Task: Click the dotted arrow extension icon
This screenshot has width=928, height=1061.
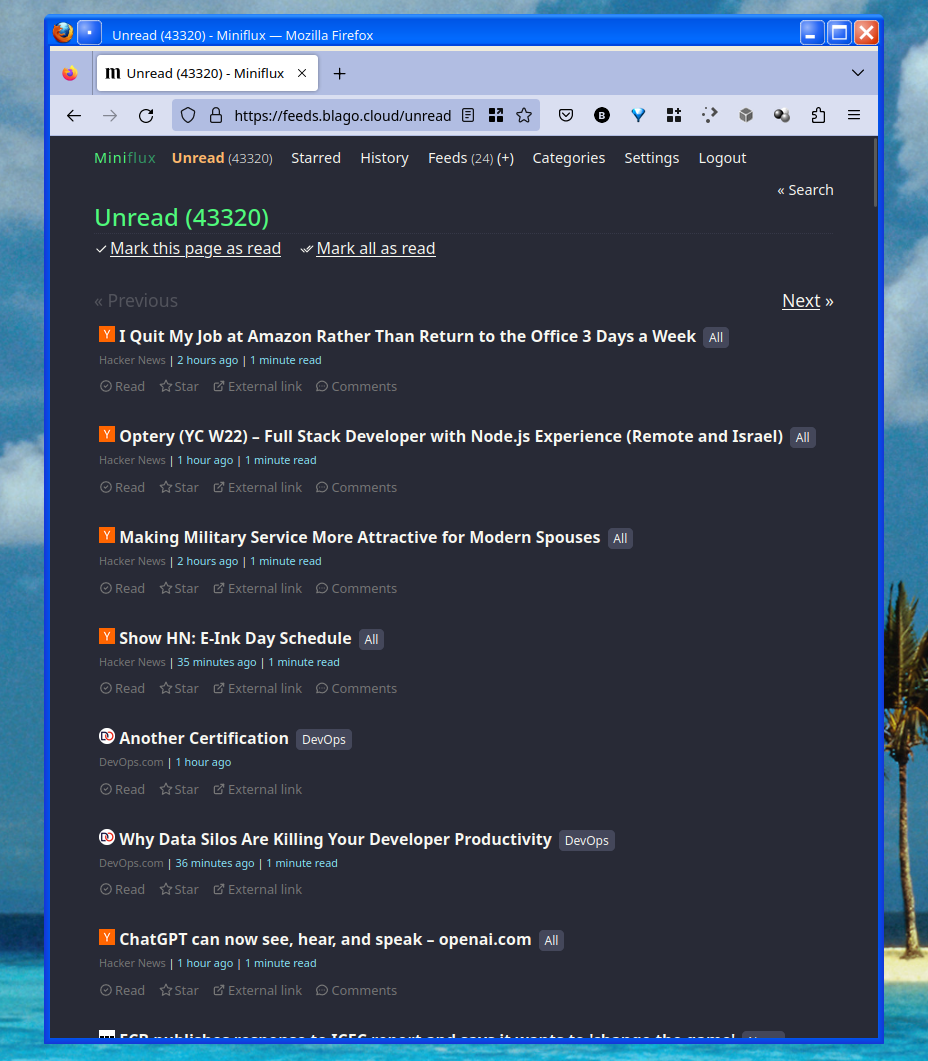Action: [709, 116]
